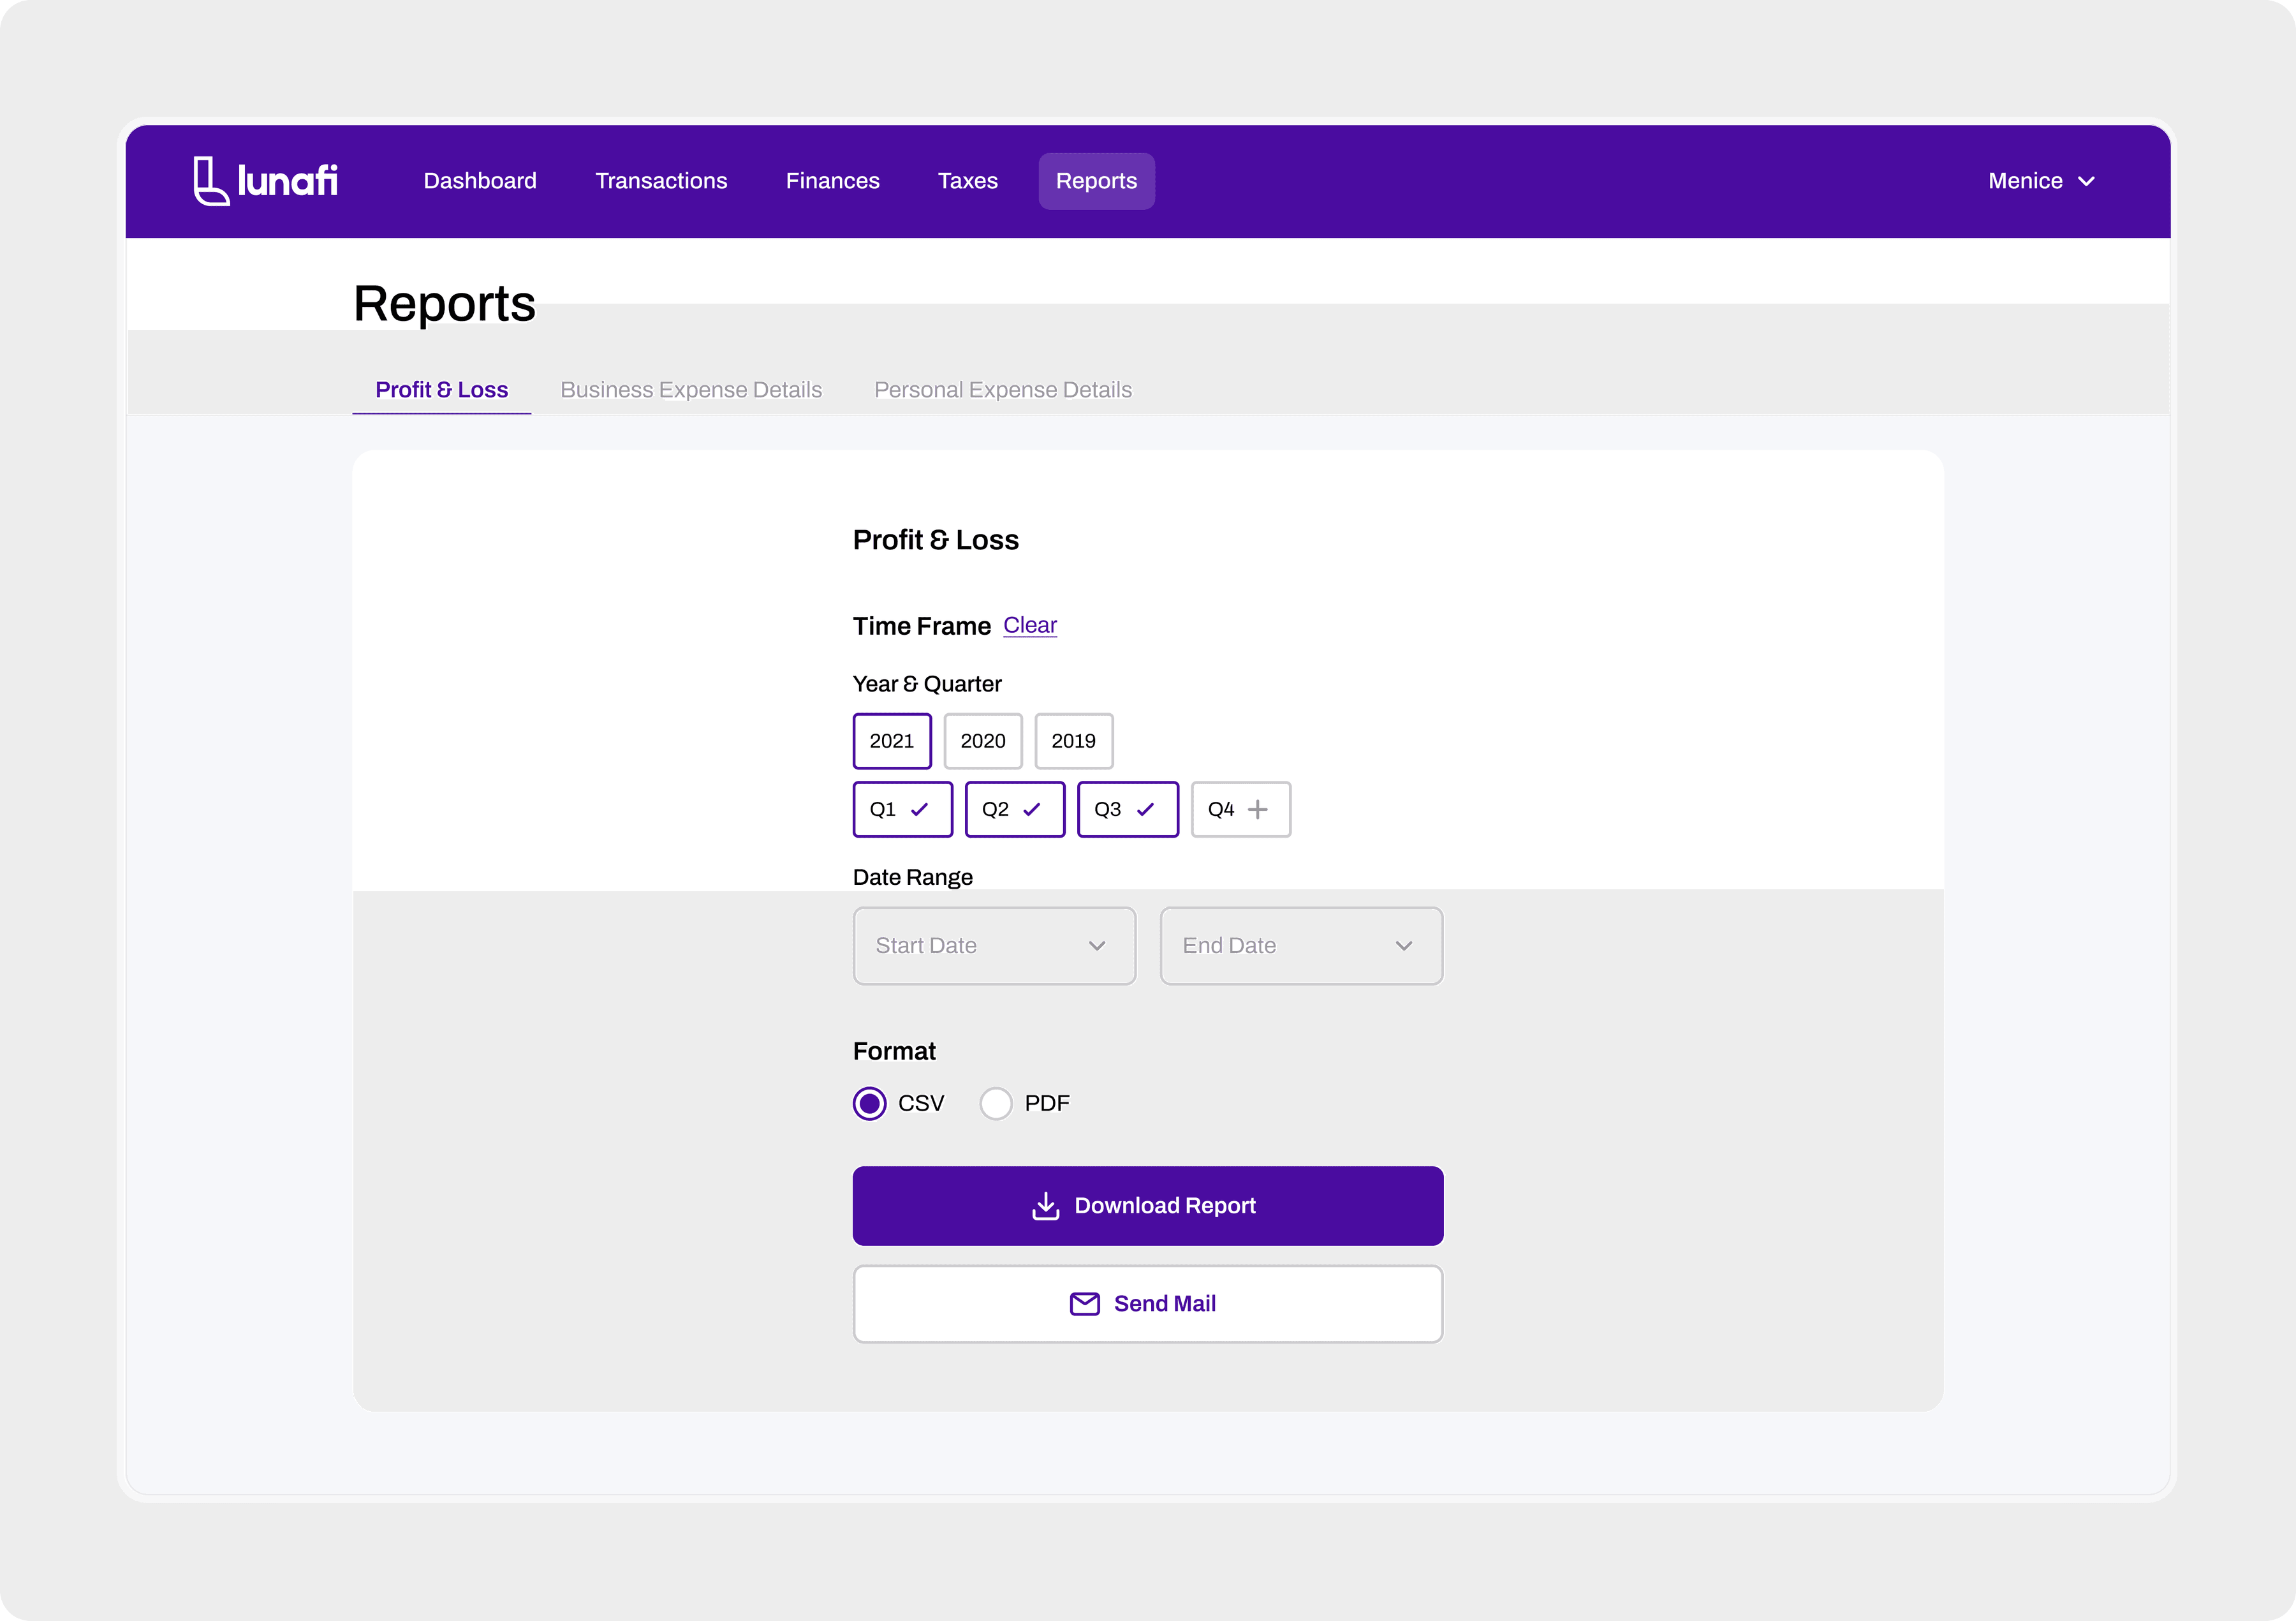Go to Dashboard in top navigation
Image resolution: width=2296 pixels, height=1621 pixels.
[x=480, y=181]
